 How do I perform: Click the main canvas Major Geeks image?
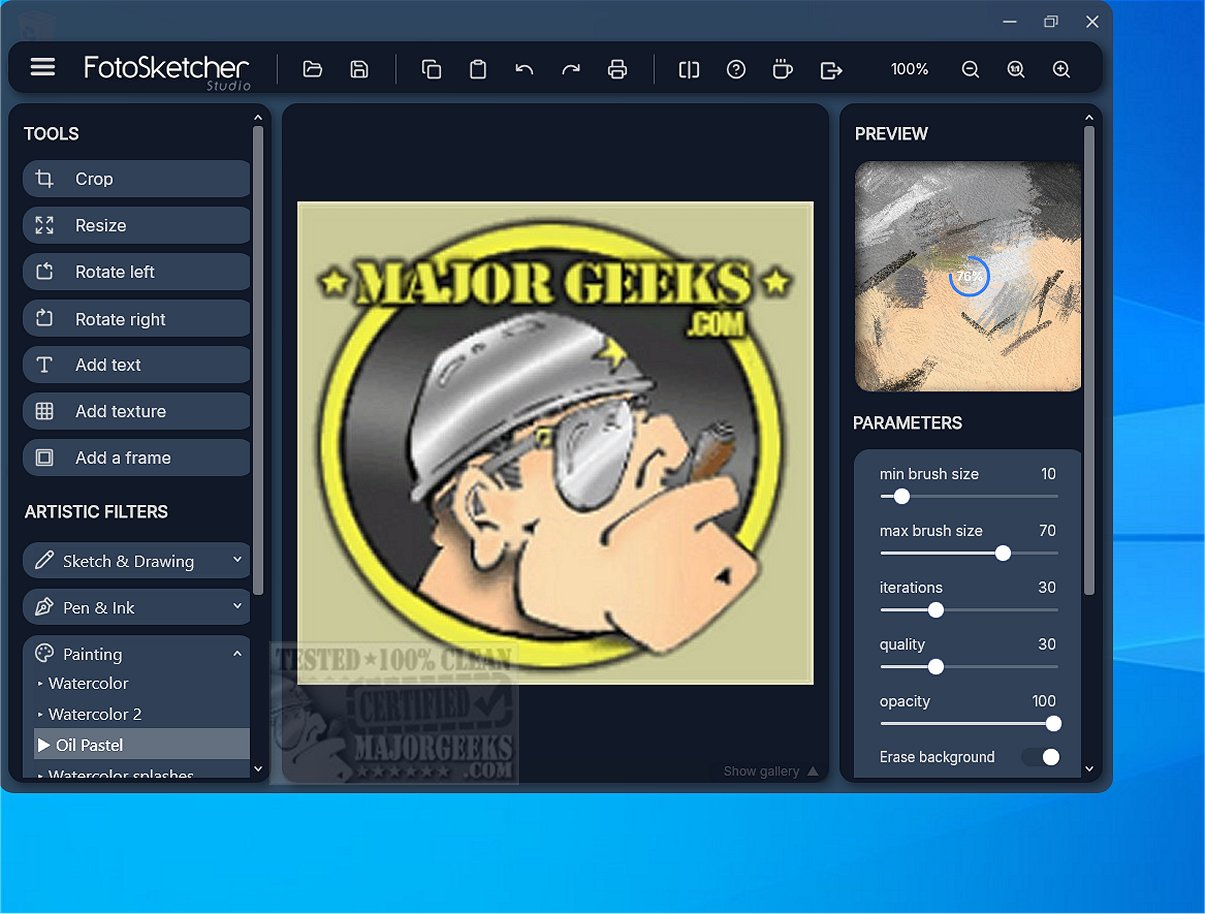tap(555, 443)
